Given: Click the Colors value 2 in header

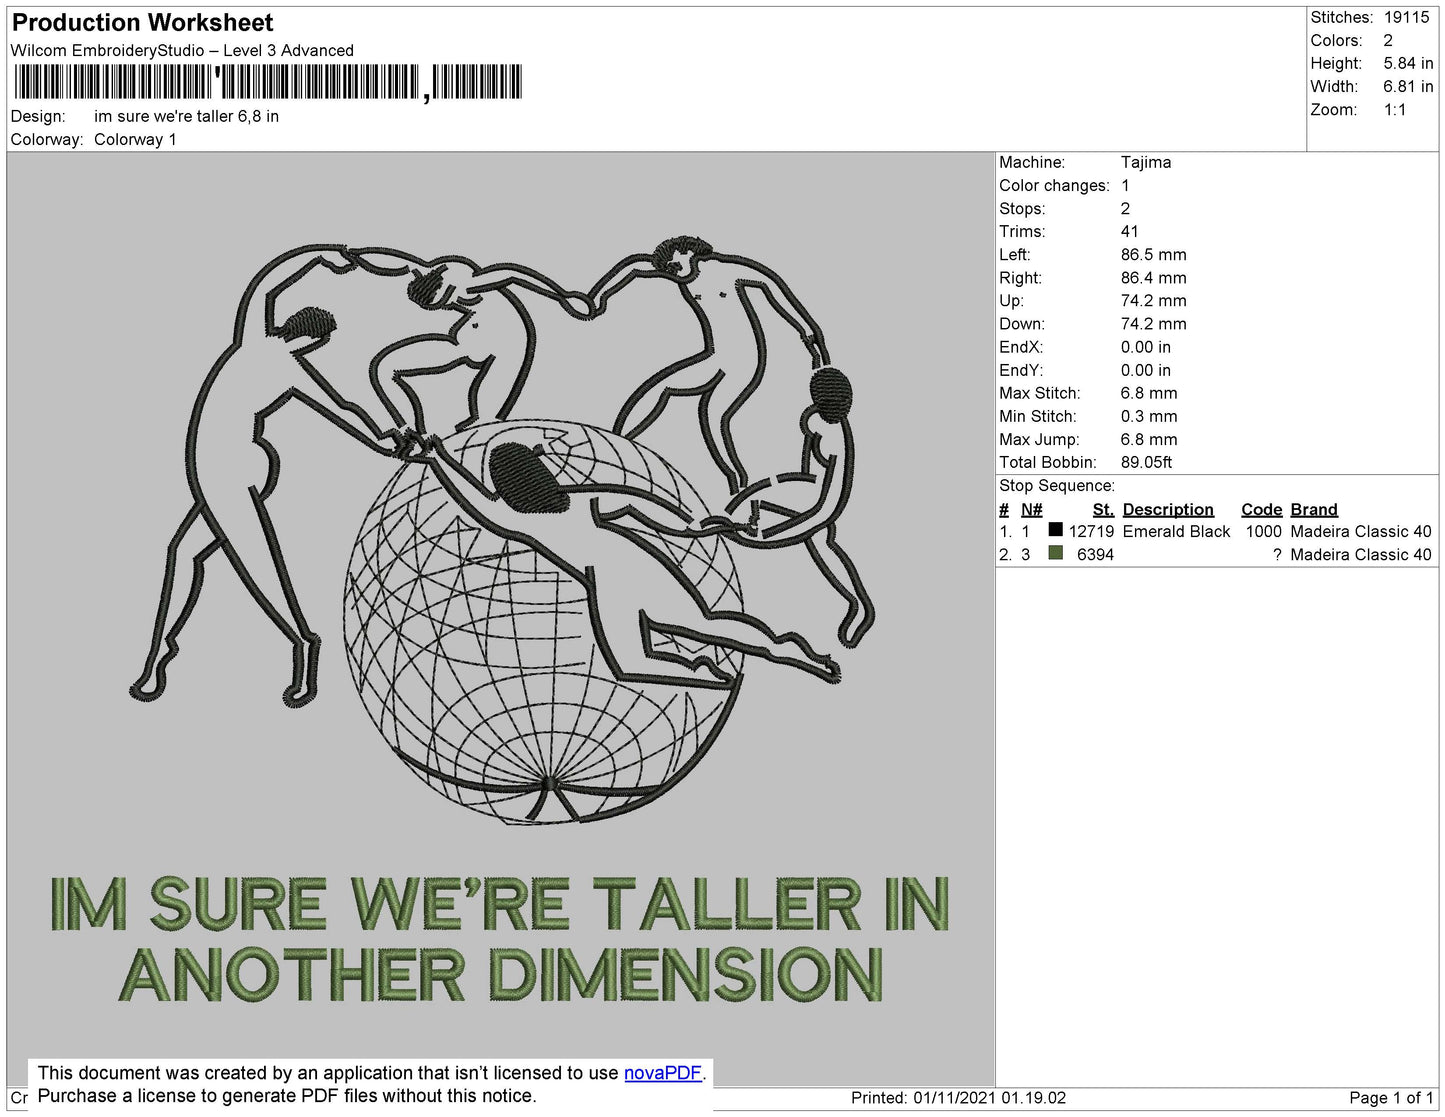Looking at the screenshot, I should [x=1388, y=40].
